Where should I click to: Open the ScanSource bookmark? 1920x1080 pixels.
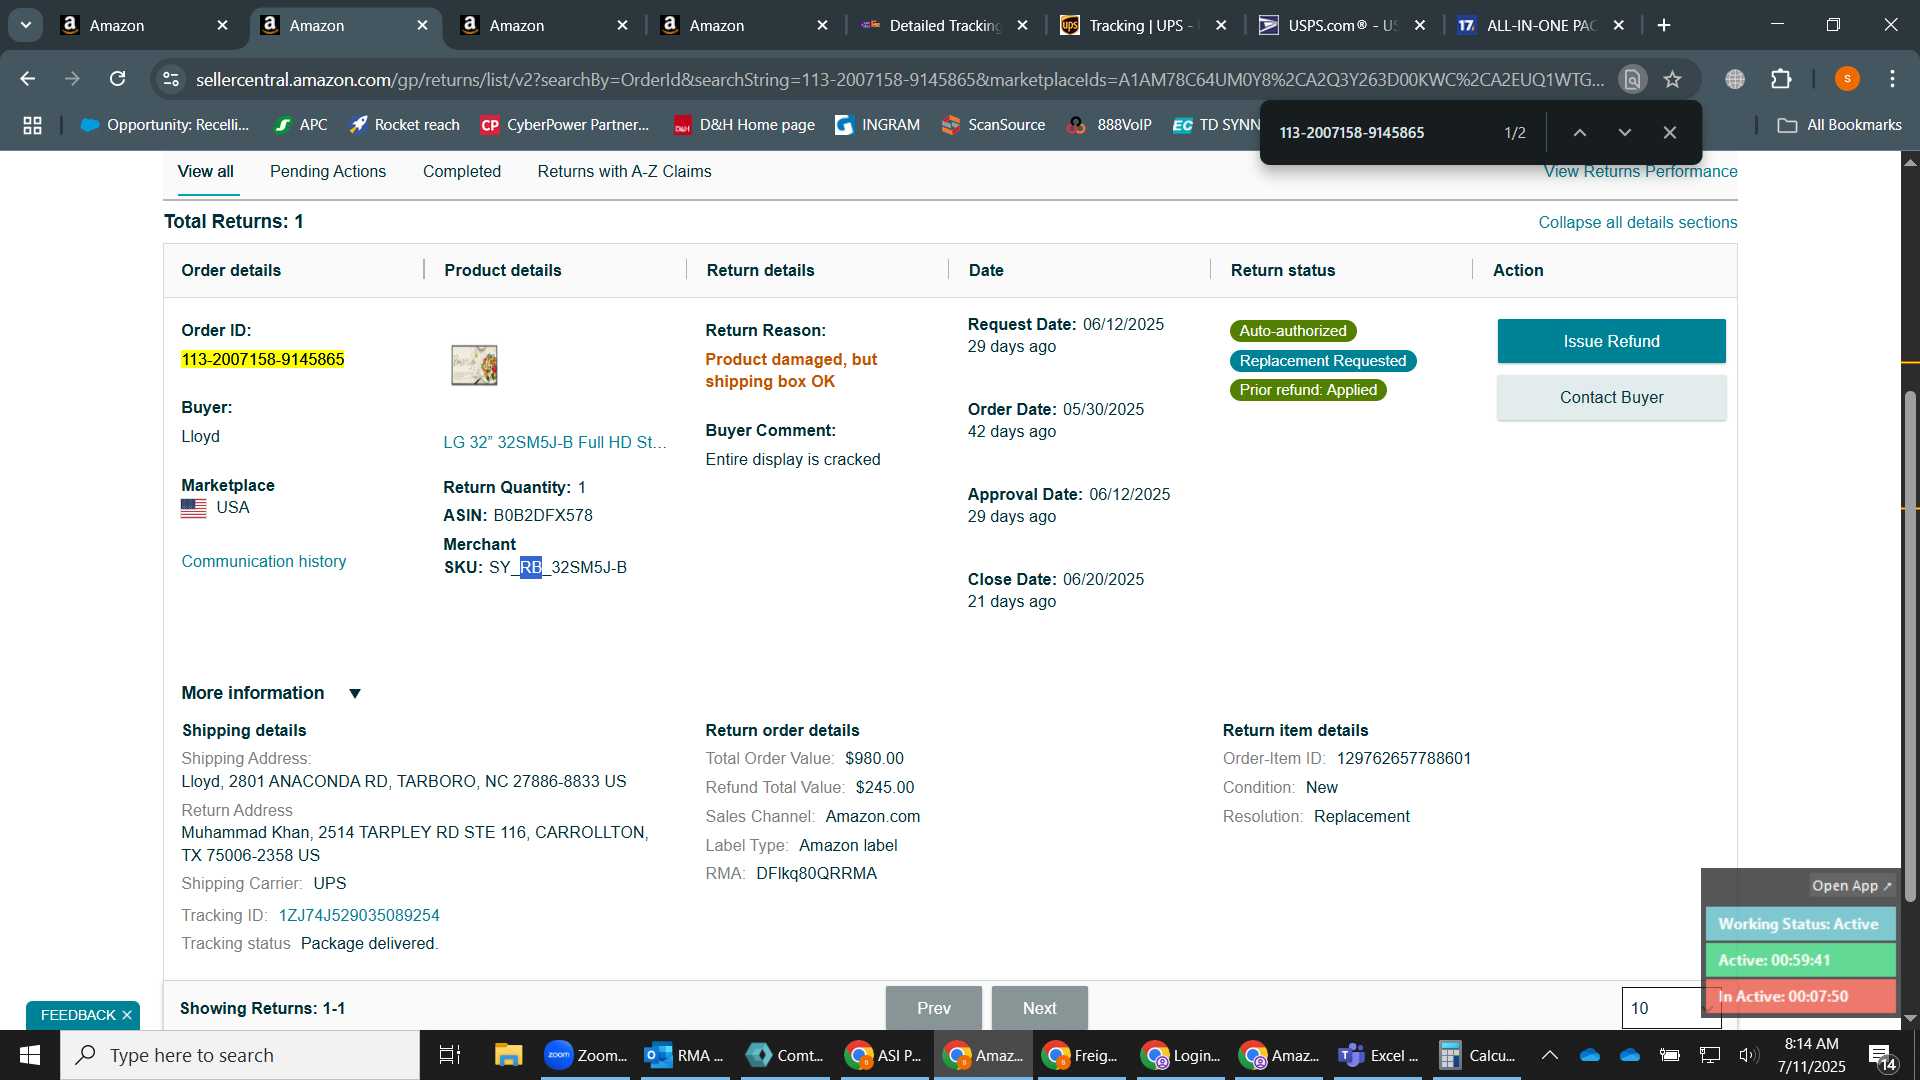[993, 125]
